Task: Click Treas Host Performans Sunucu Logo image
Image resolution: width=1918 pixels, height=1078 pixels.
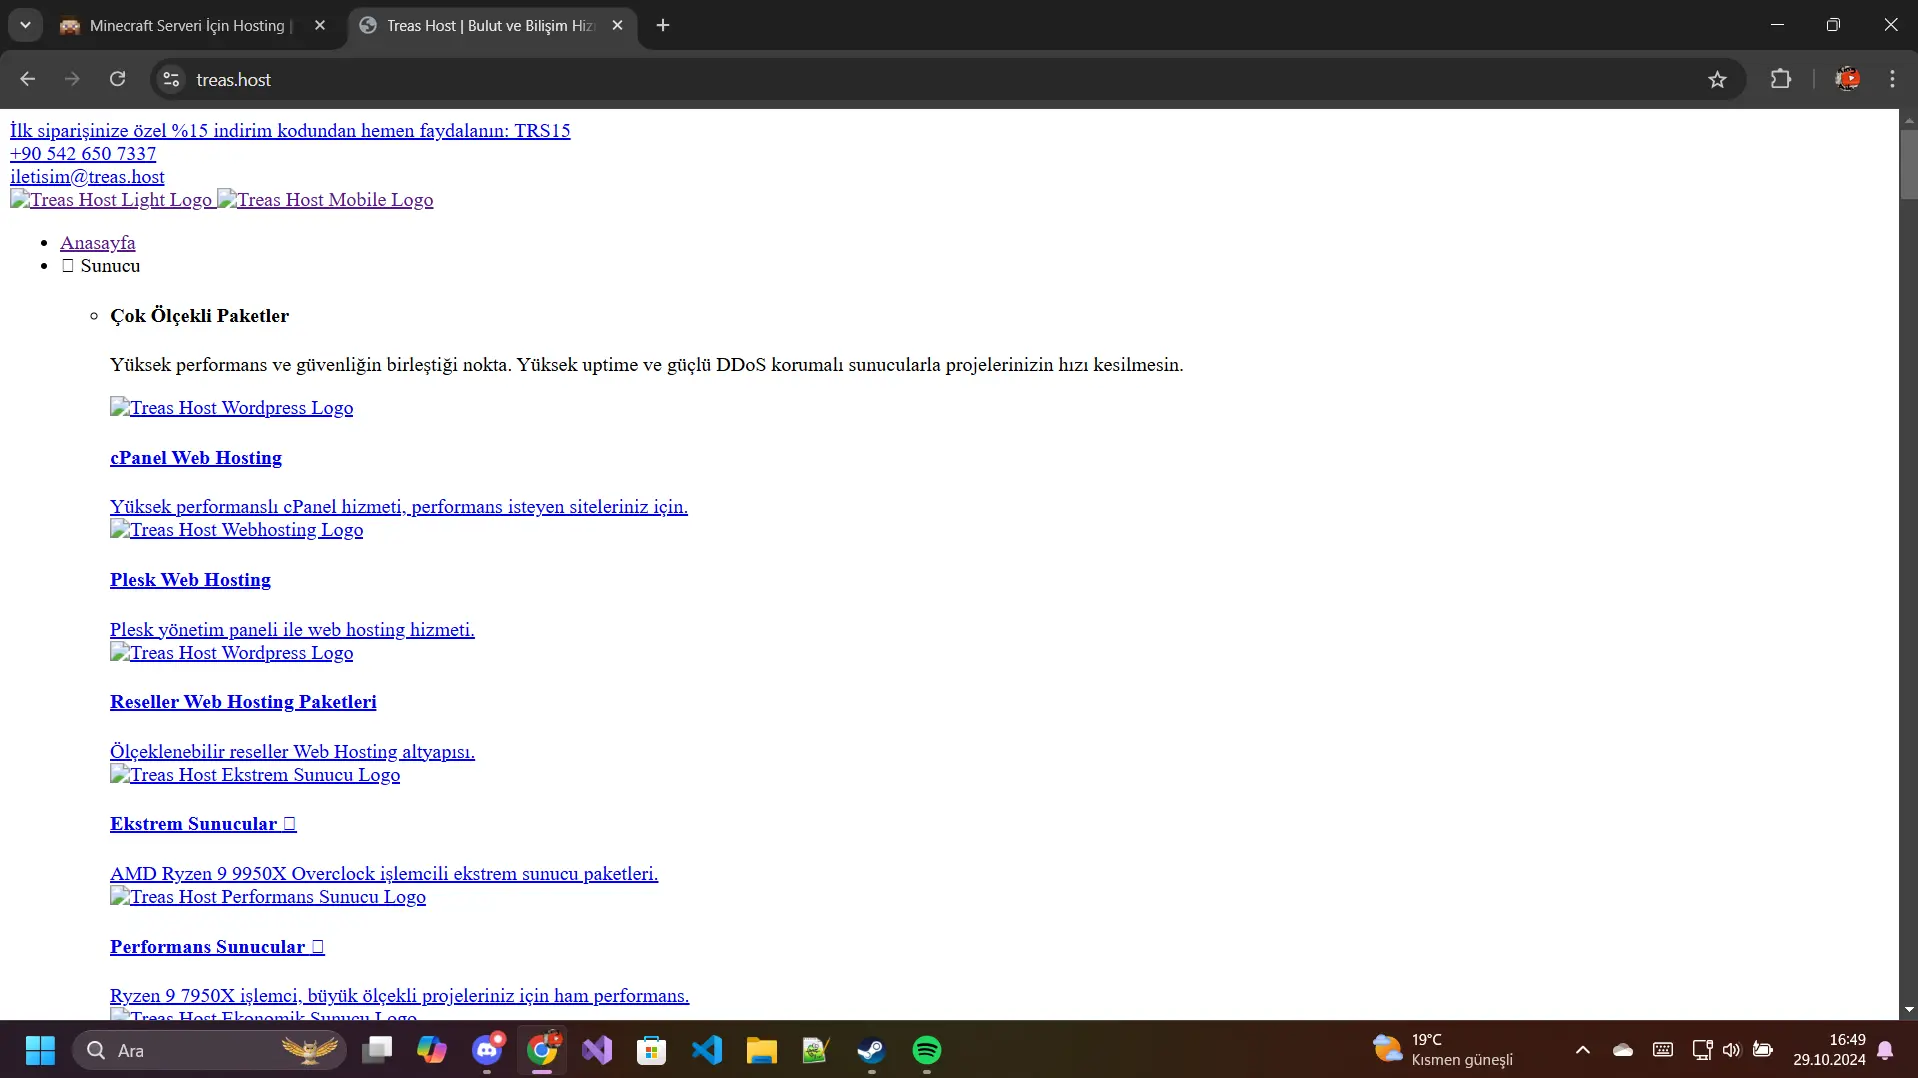Action: pos(268,897)
